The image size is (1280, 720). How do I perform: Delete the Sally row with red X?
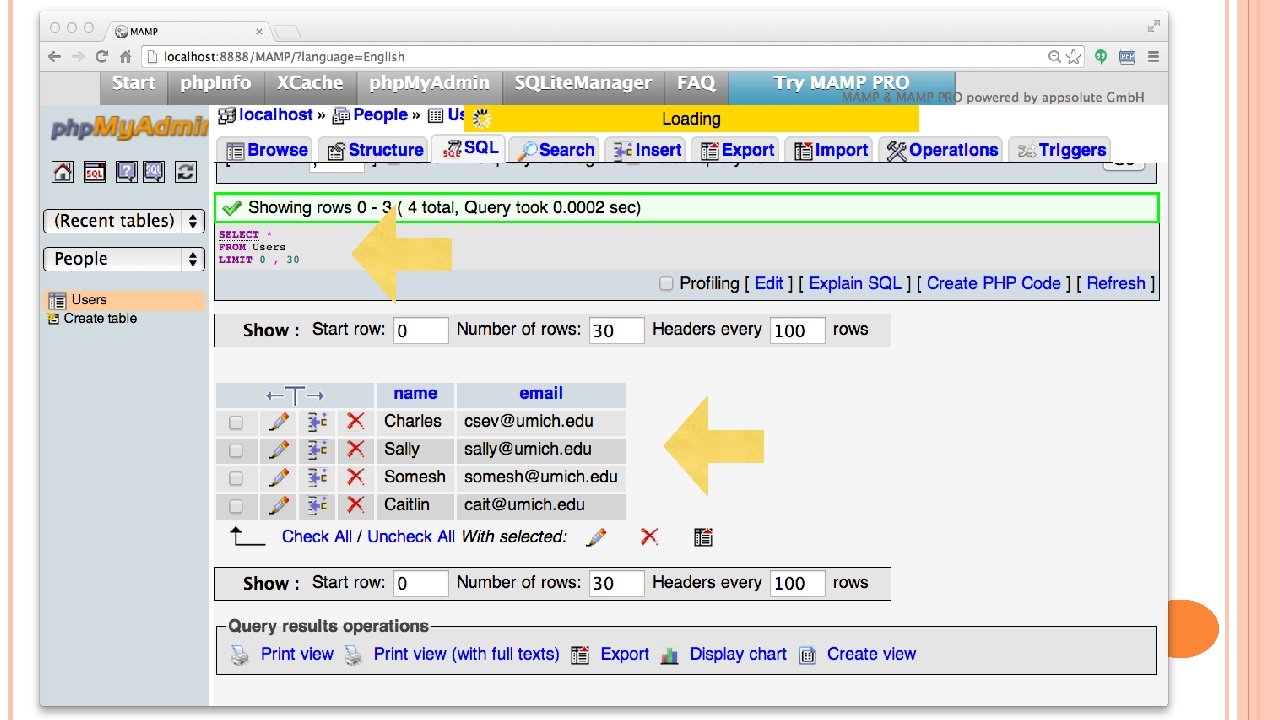[355, 450]
